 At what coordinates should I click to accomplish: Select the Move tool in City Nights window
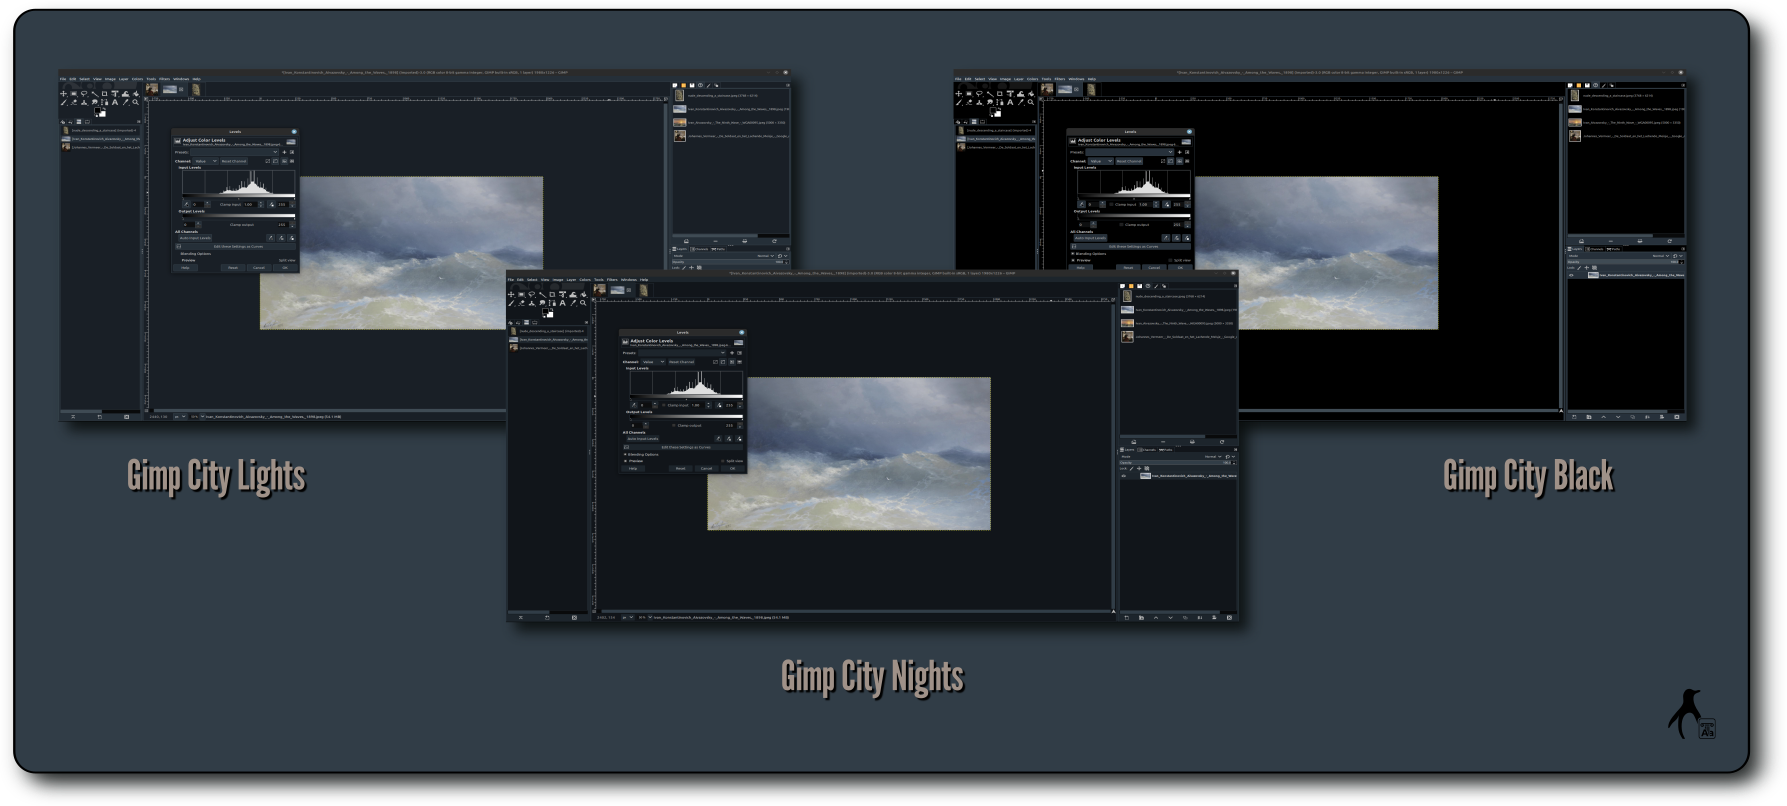pyautogui.click(x=511, y=295)
